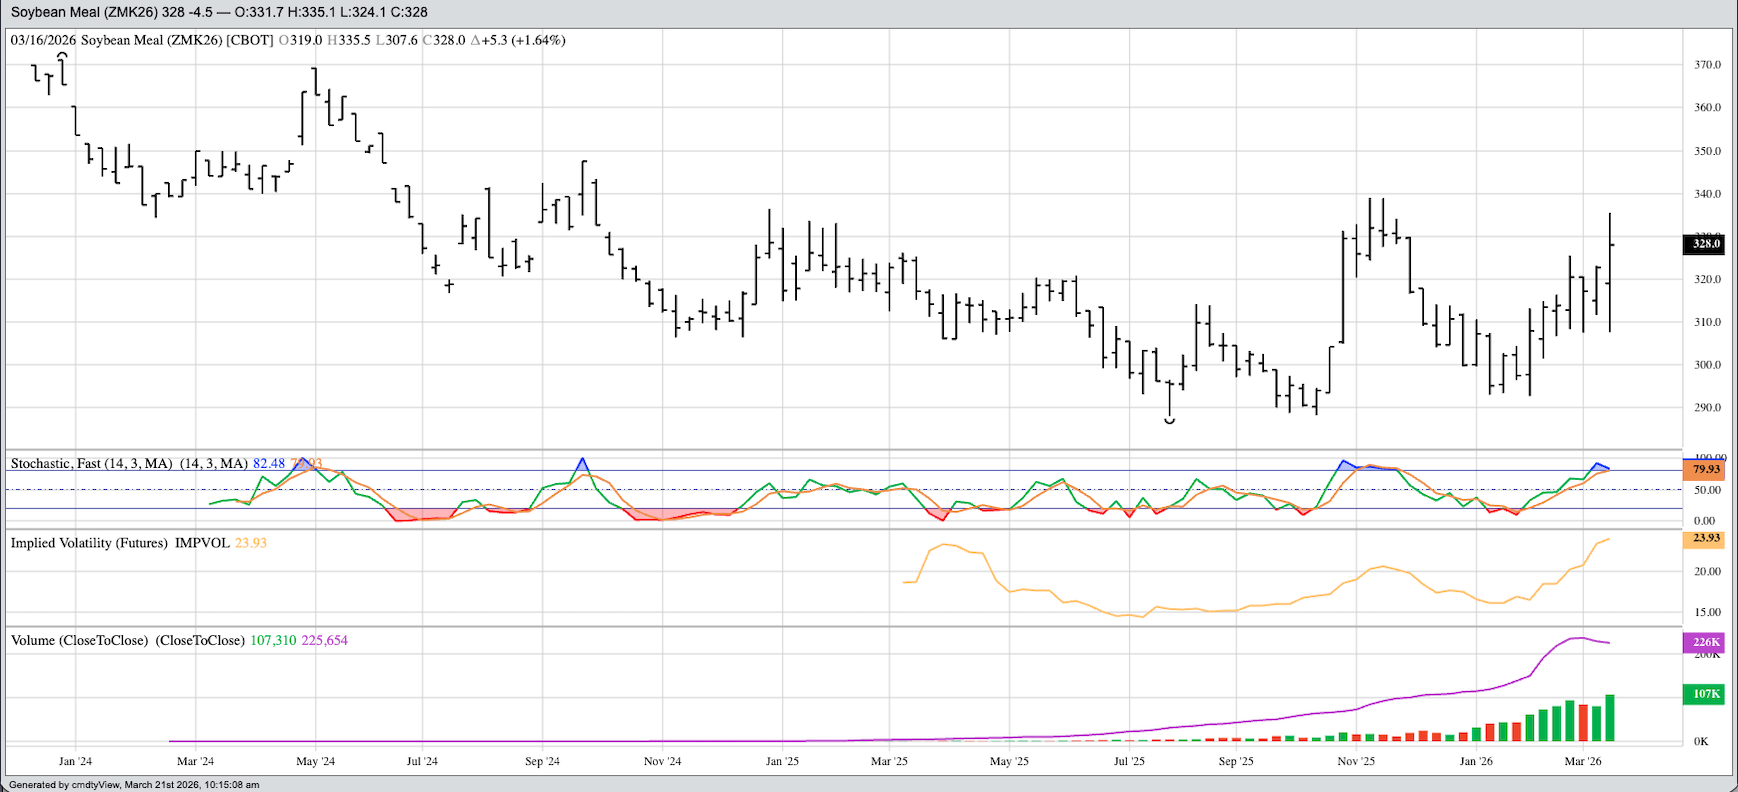Click the Nov '25 date axis label

coord(1356,761)
